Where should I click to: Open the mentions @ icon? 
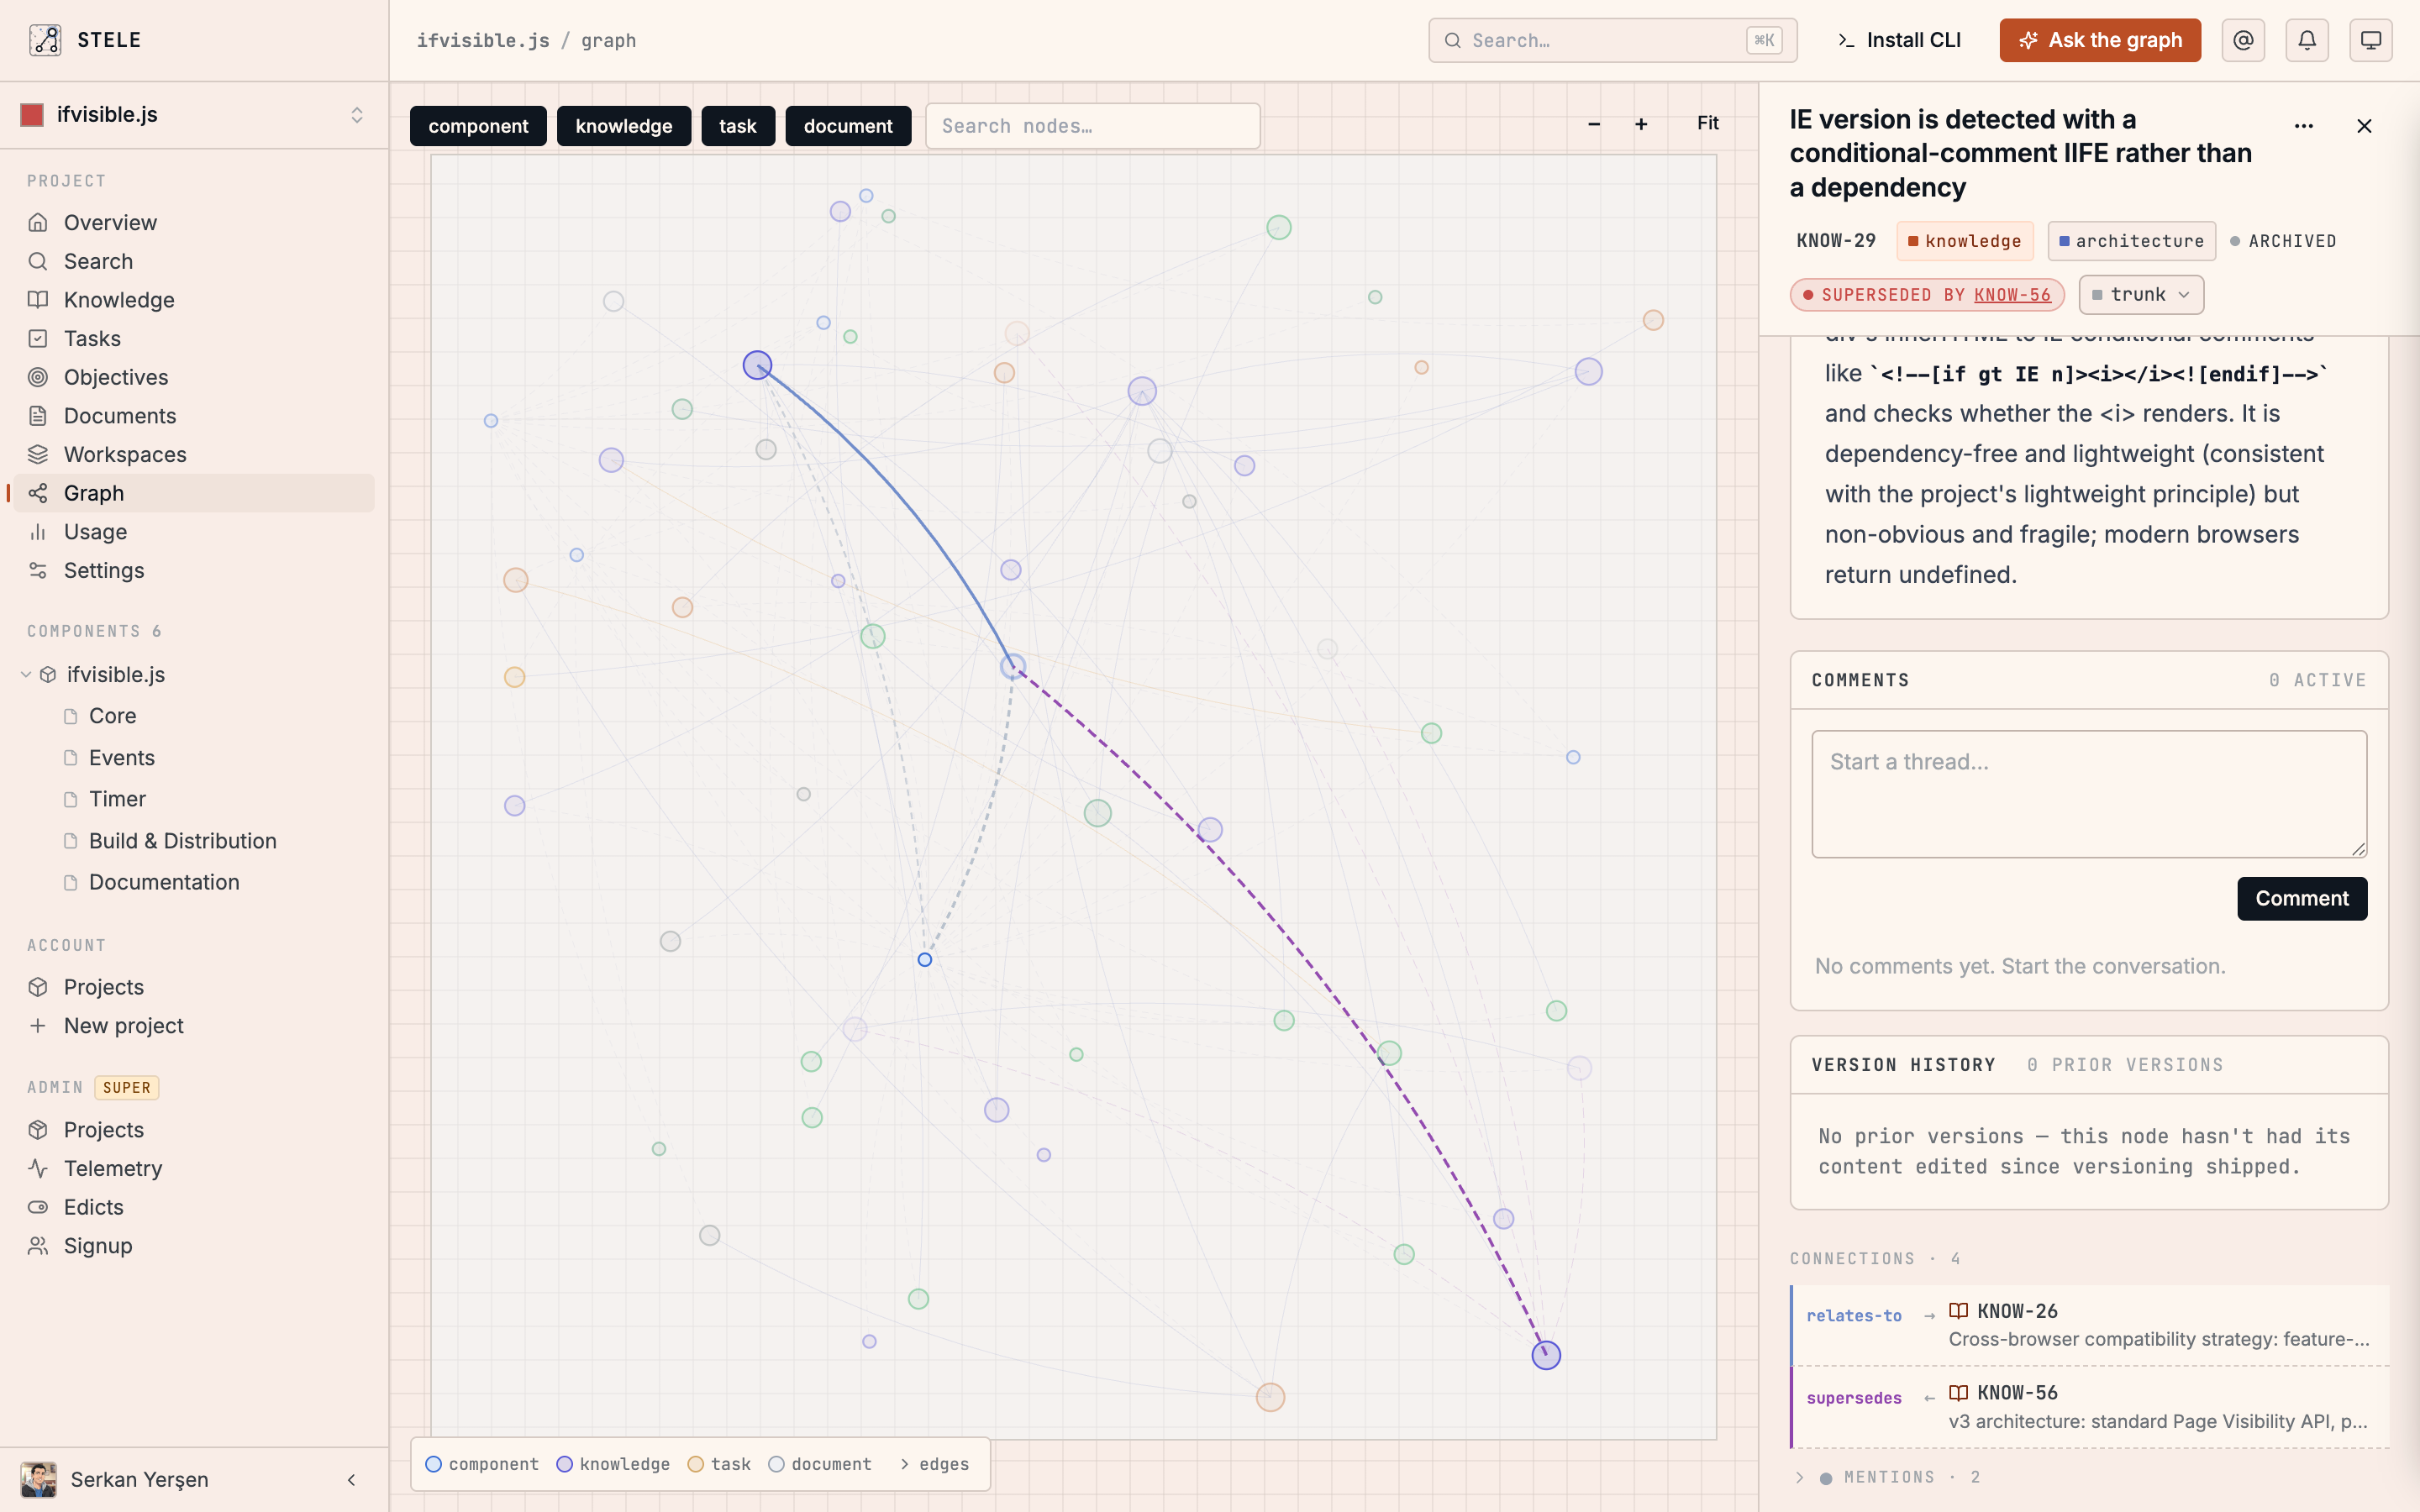click(2243, 40)
